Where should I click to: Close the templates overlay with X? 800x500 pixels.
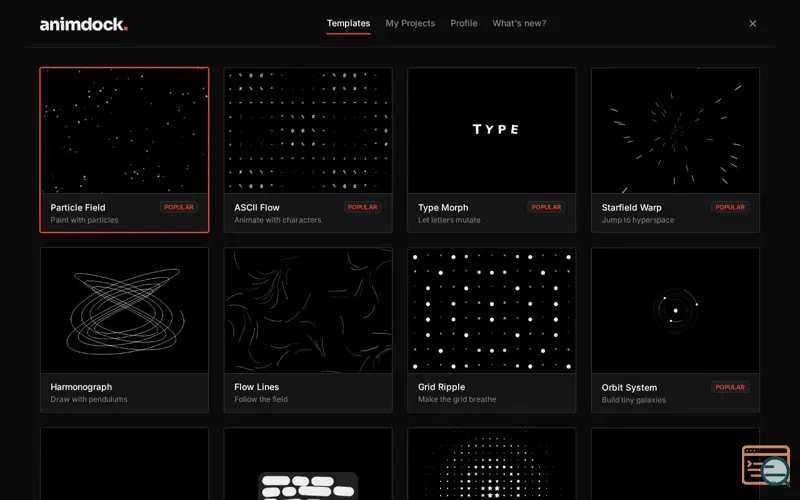753,23
